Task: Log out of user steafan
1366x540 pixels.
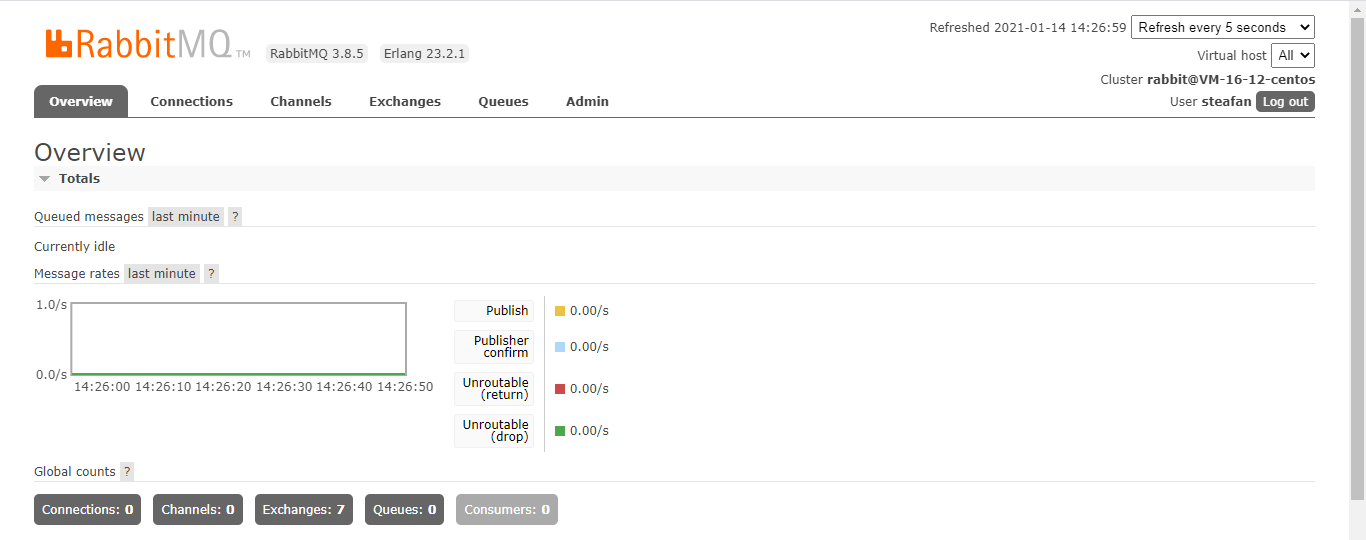Action: pyautogui.click(x=1285, y=102)
